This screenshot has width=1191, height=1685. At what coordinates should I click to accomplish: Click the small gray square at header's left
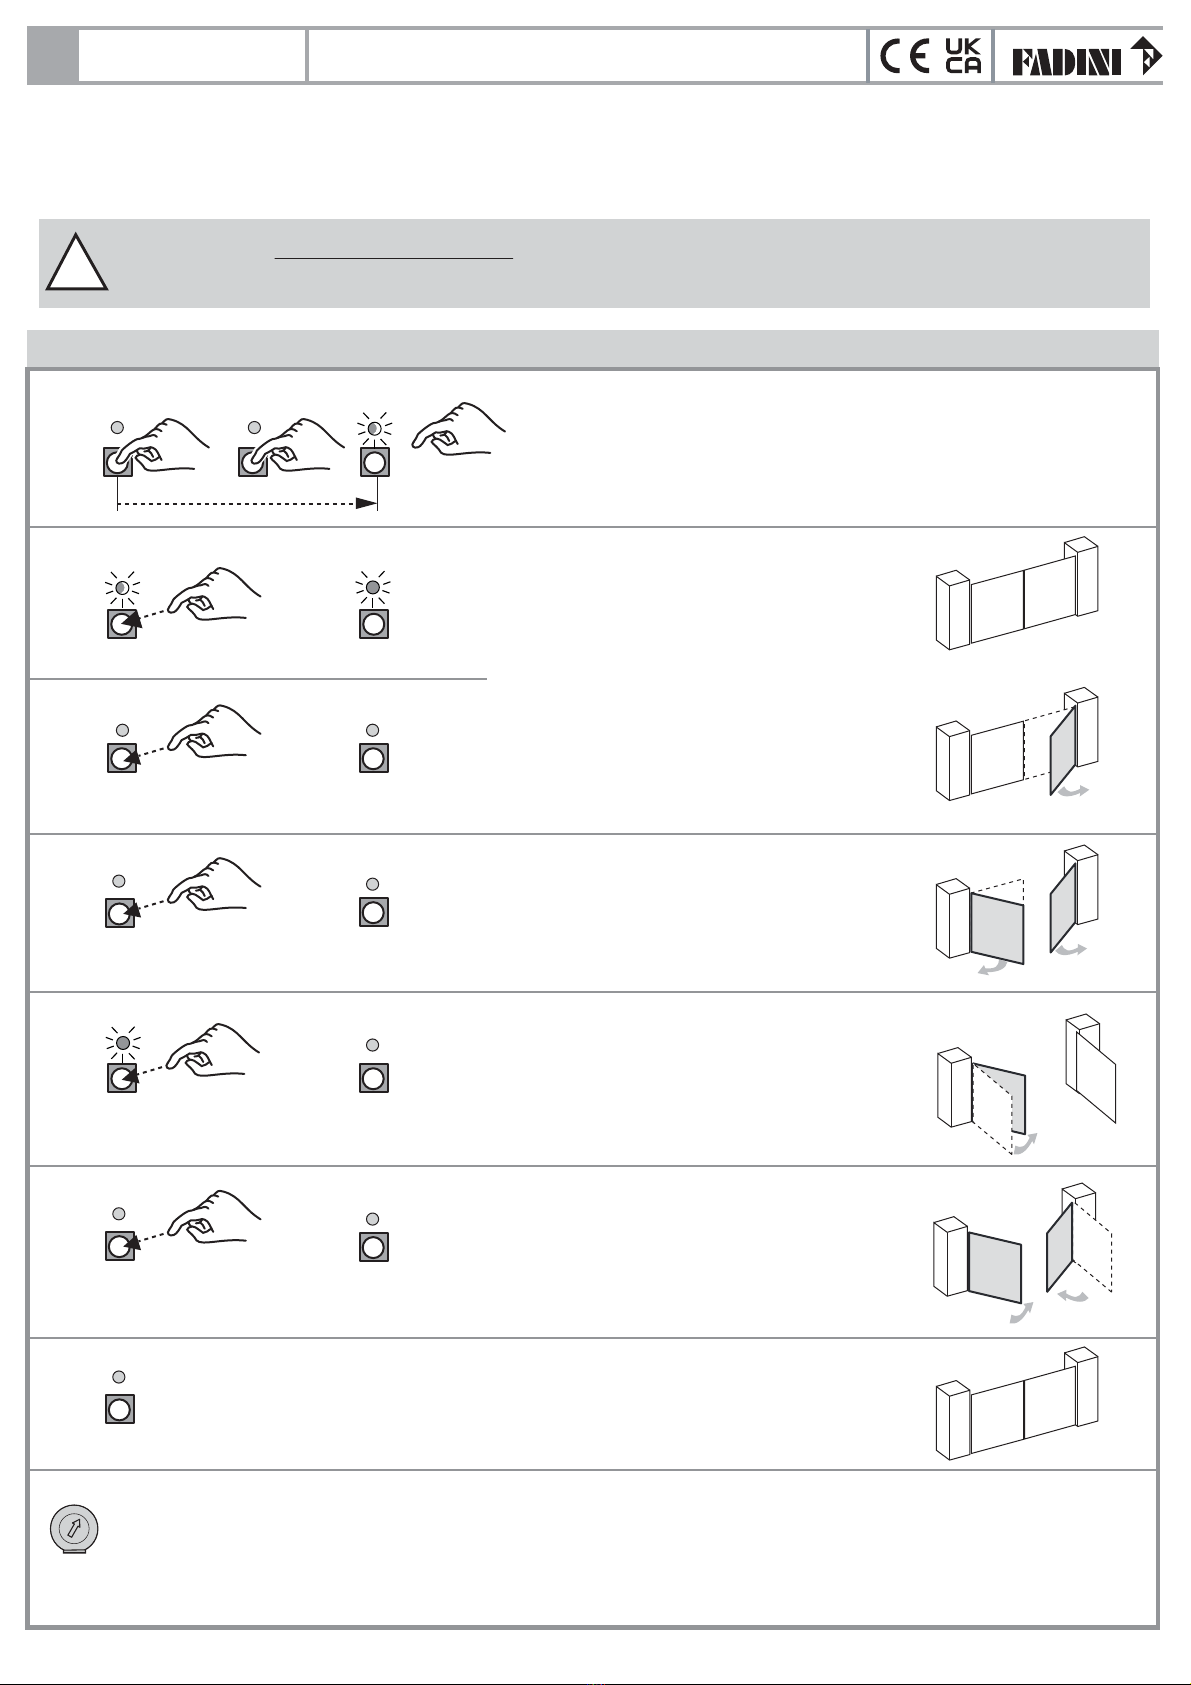click(x=52, y=56)
